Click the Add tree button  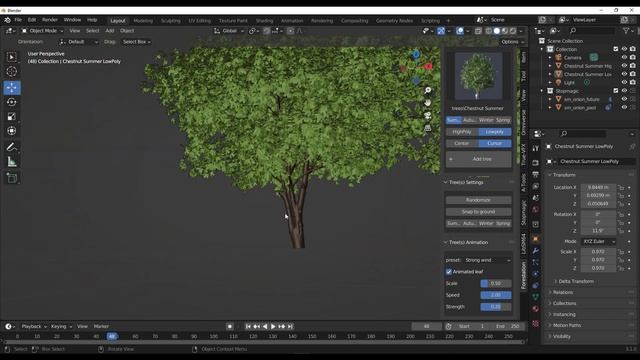(x=478, y=159)
